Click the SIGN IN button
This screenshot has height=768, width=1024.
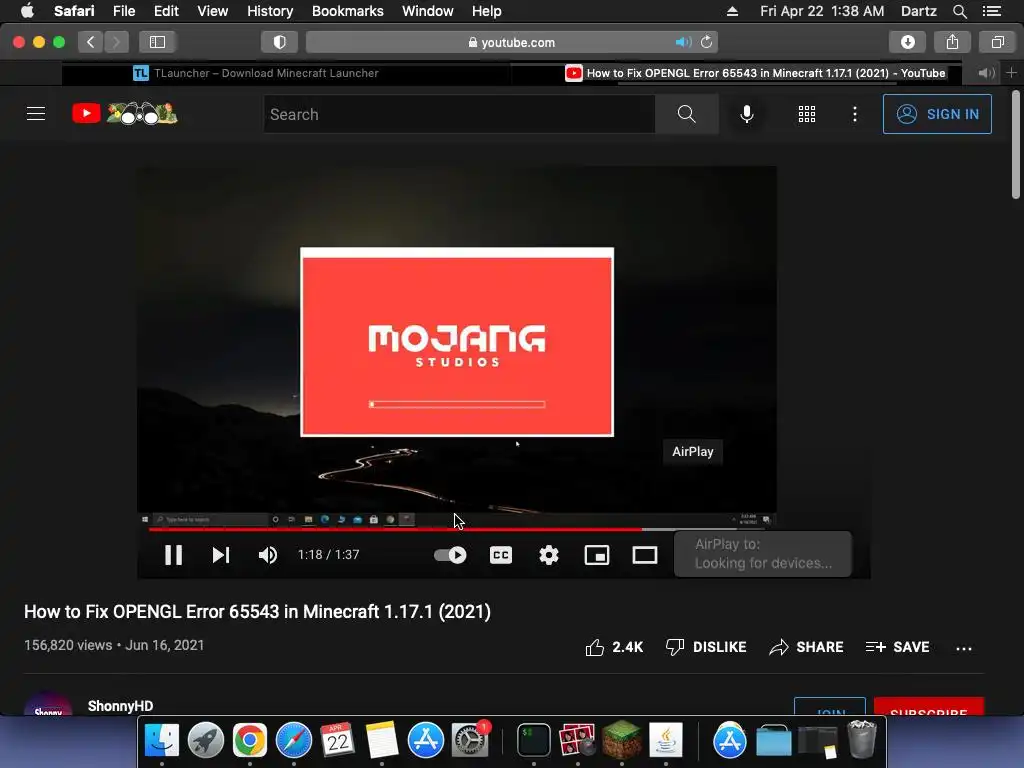(937, 114)
